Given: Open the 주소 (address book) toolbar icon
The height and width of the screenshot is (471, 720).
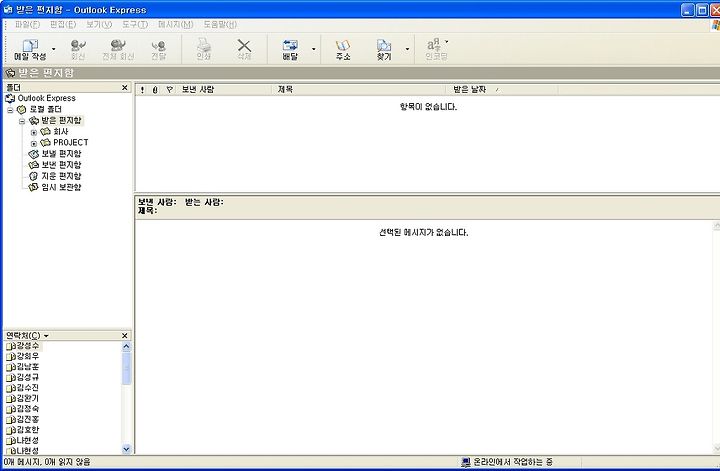Looking at the screenshot, I should pyautogui.click(x=343, y=45).
